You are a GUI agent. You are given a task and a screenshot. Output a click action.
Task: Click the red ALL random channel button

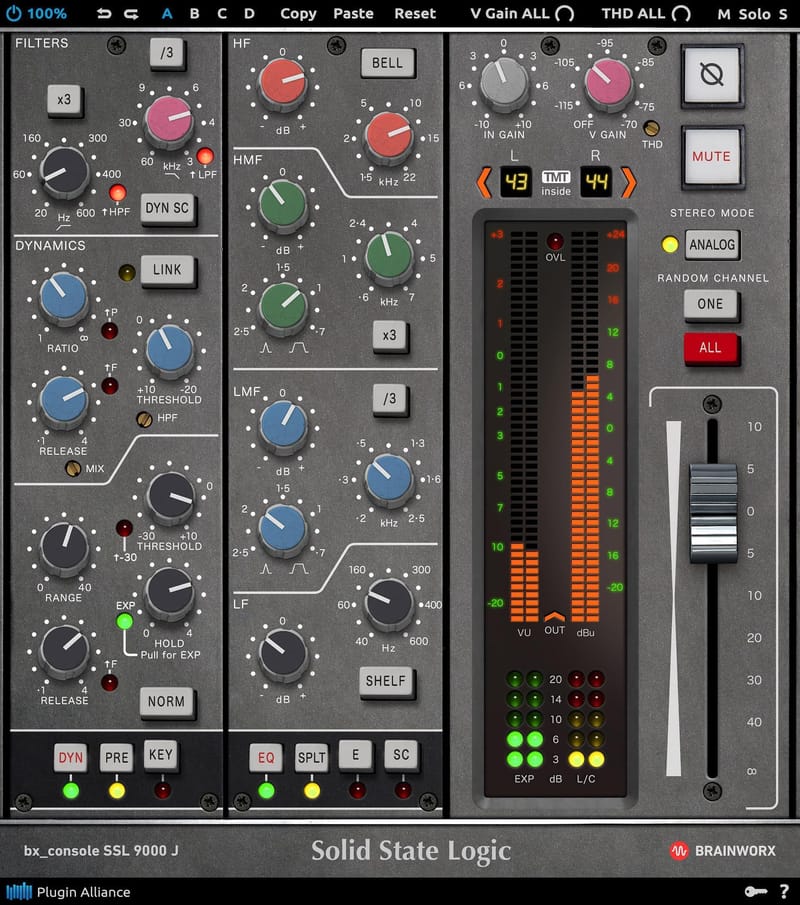[712, 348]
